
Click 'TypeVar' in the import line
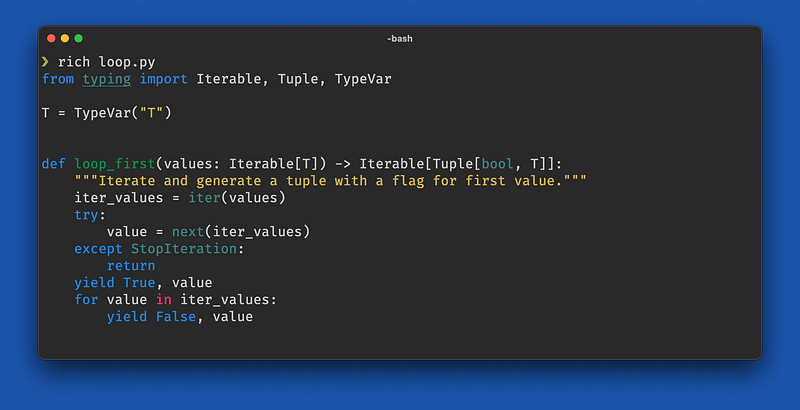point(363,79)
